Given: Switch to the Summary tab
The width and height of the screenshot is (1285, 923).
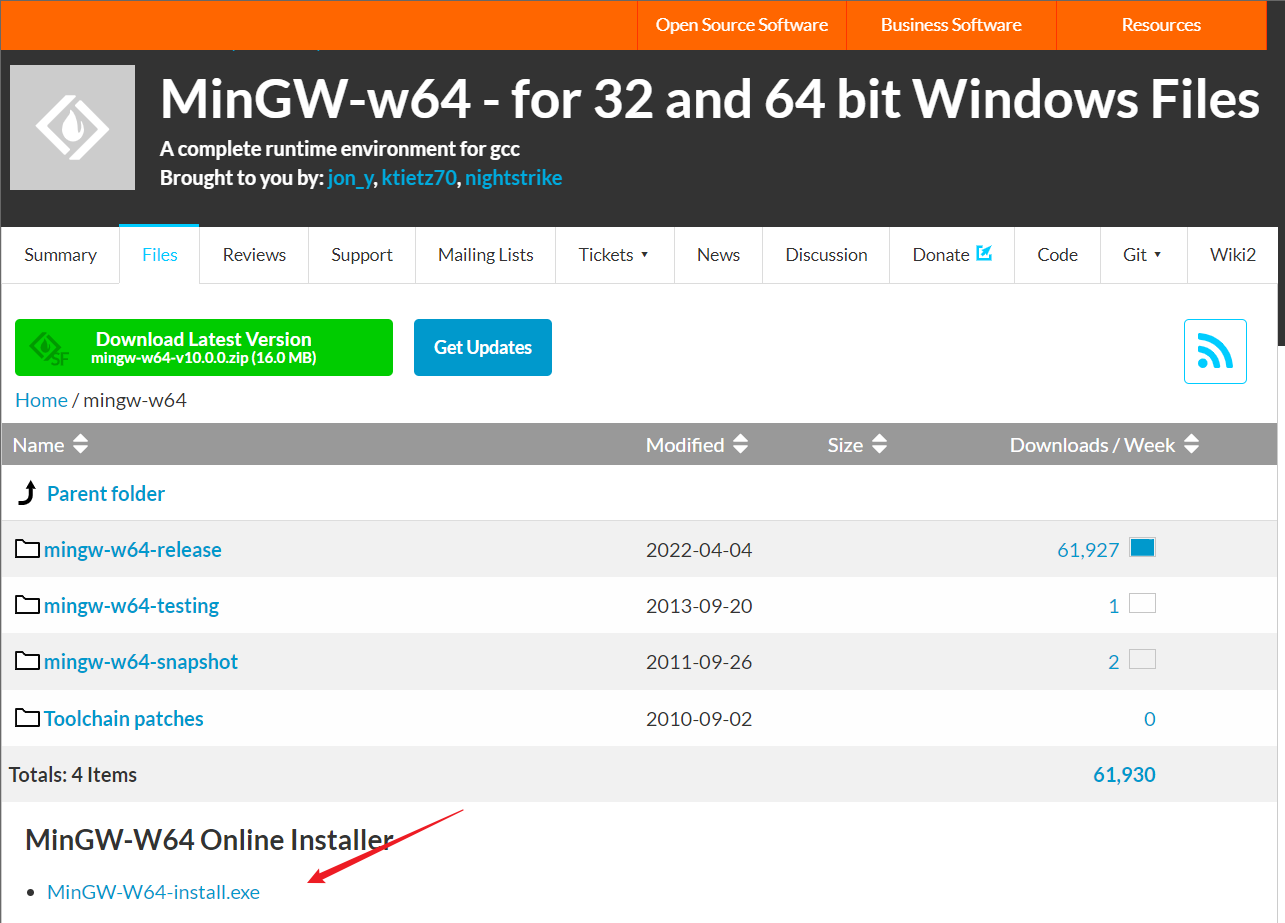Looking at the screenshot, I should point(60,255).
